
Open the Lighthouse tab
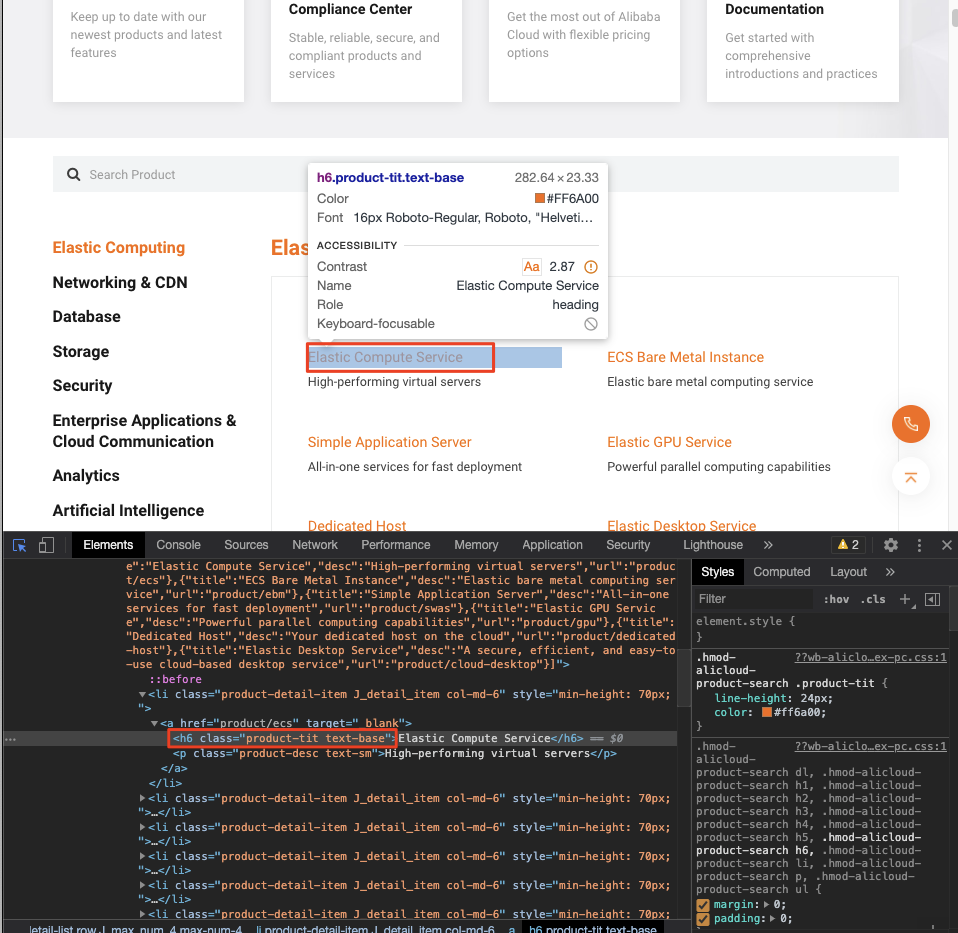(713, 545)
